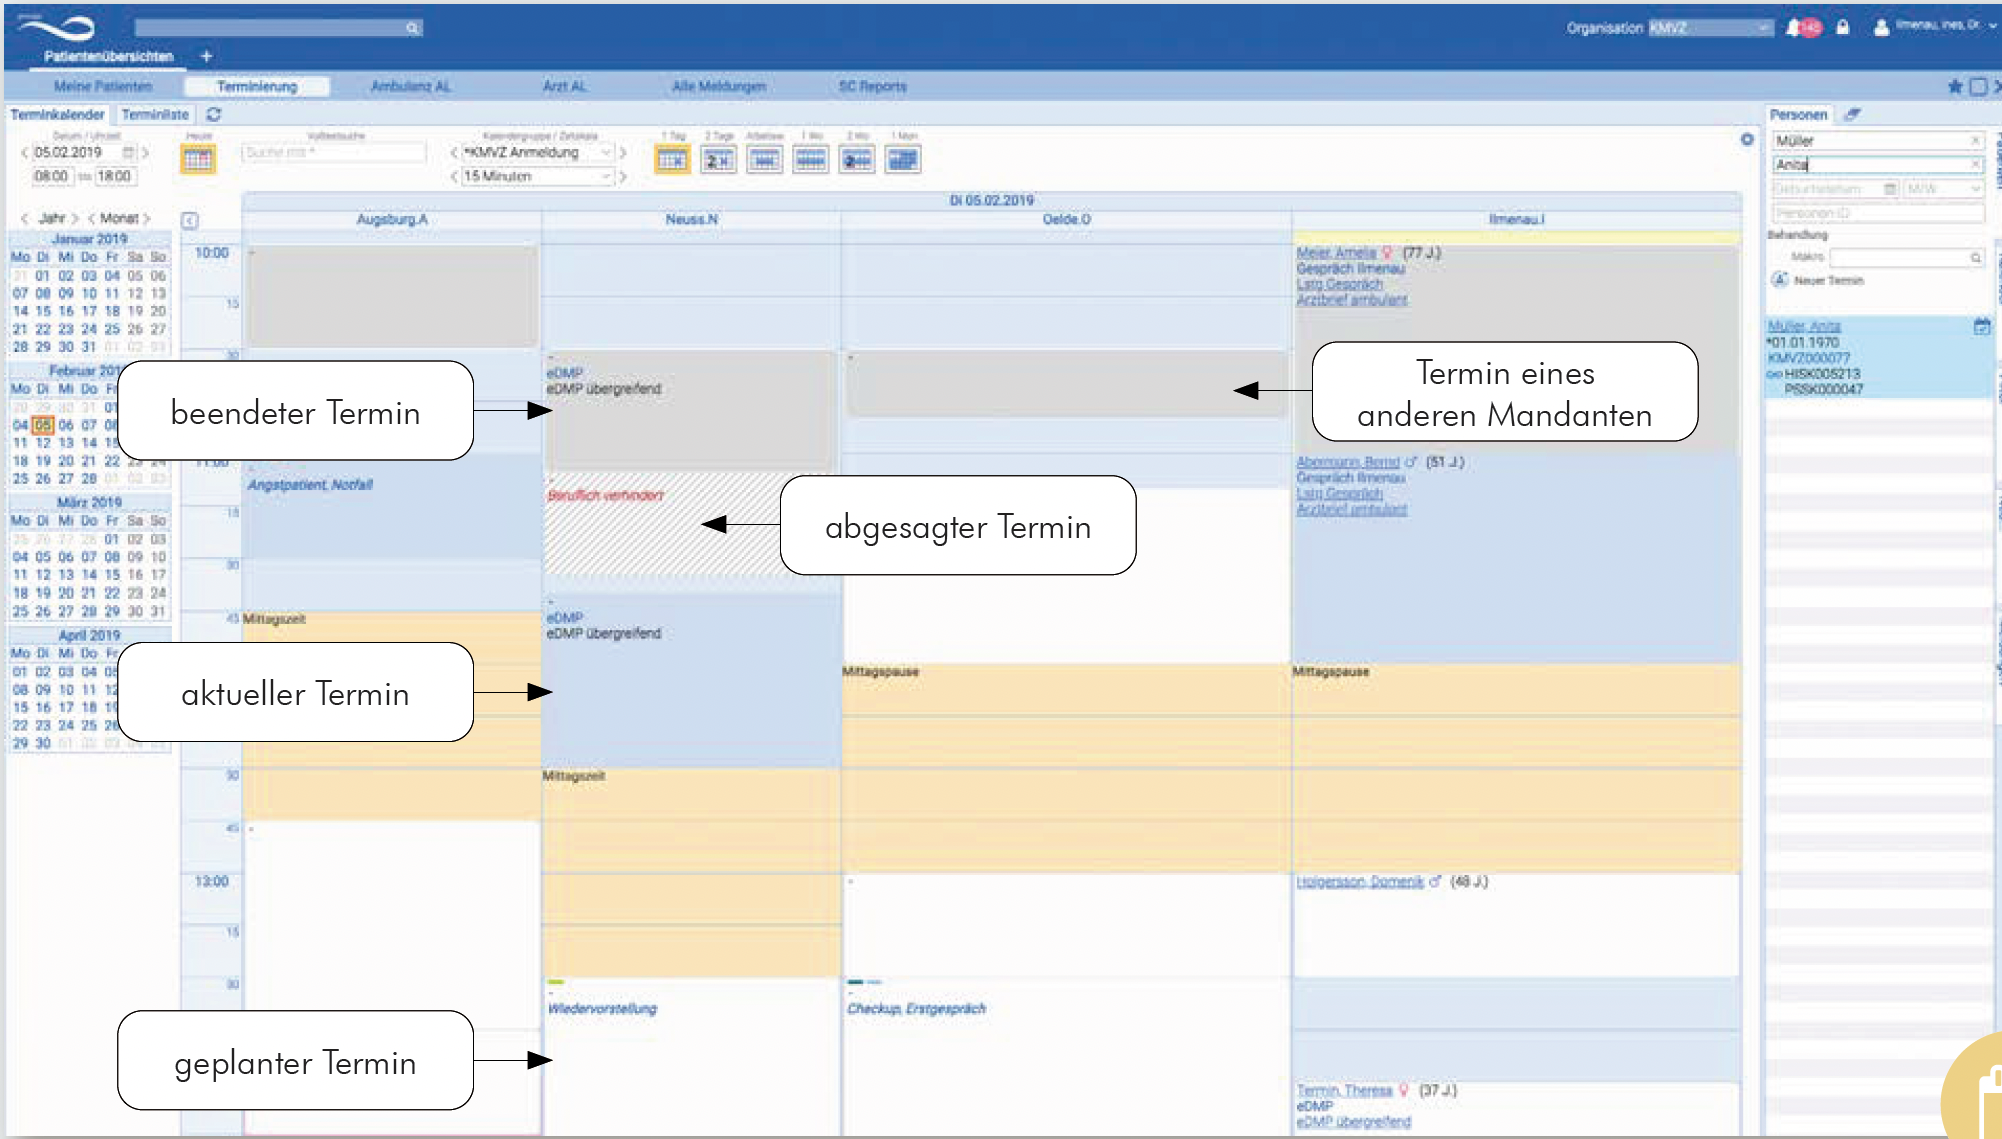The image size is (2002, 1139).
Task: Click the eraser icon beside Personen
Action: [x=1852, y=115]
